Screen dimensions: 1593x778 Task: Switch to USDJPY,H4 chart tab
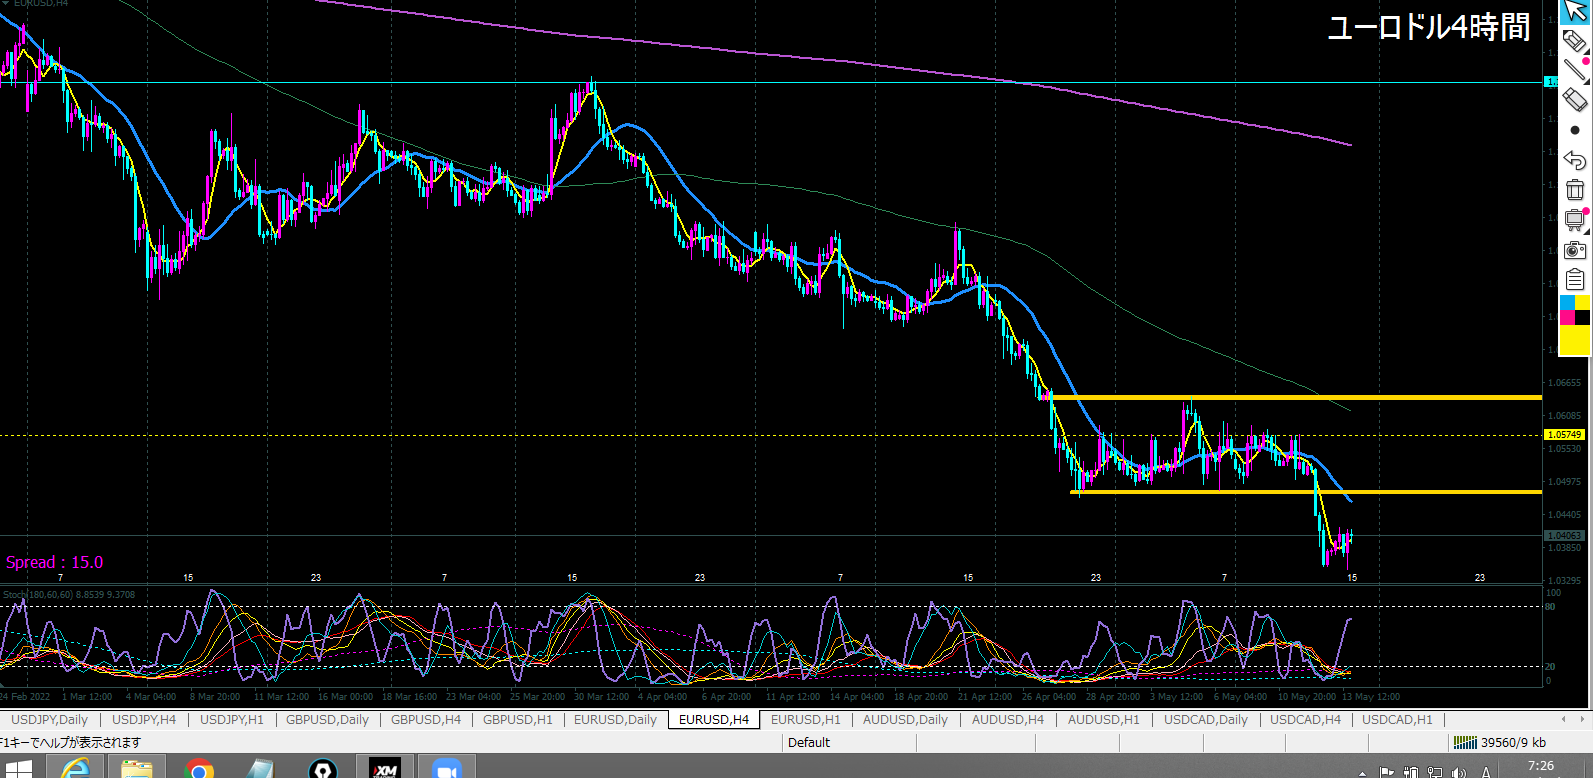pos(144,719)
